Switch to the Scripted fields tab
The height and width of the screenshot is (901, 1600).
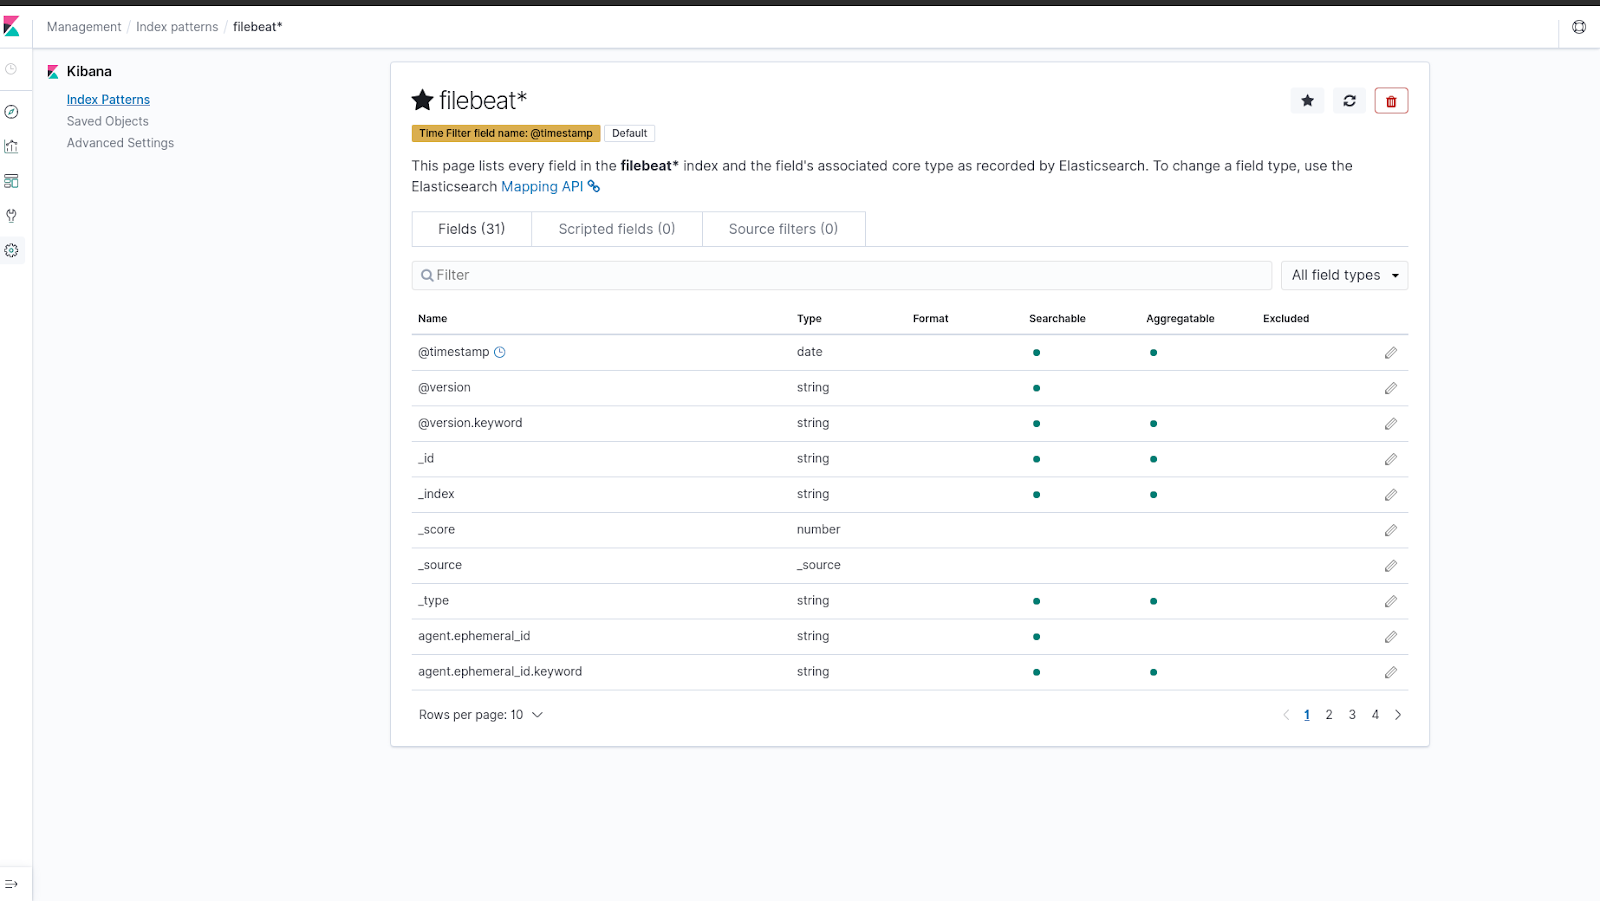616,228
